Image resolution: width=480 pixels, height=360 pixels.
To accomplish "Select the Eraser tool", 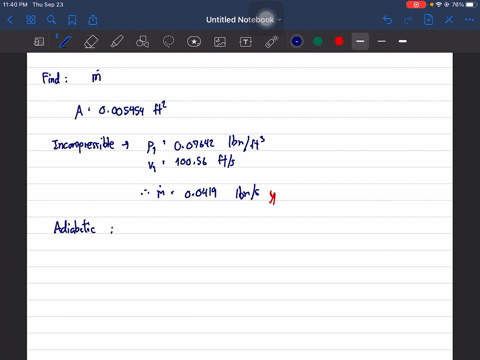I will pyautogui.click(x=91, y=42).
